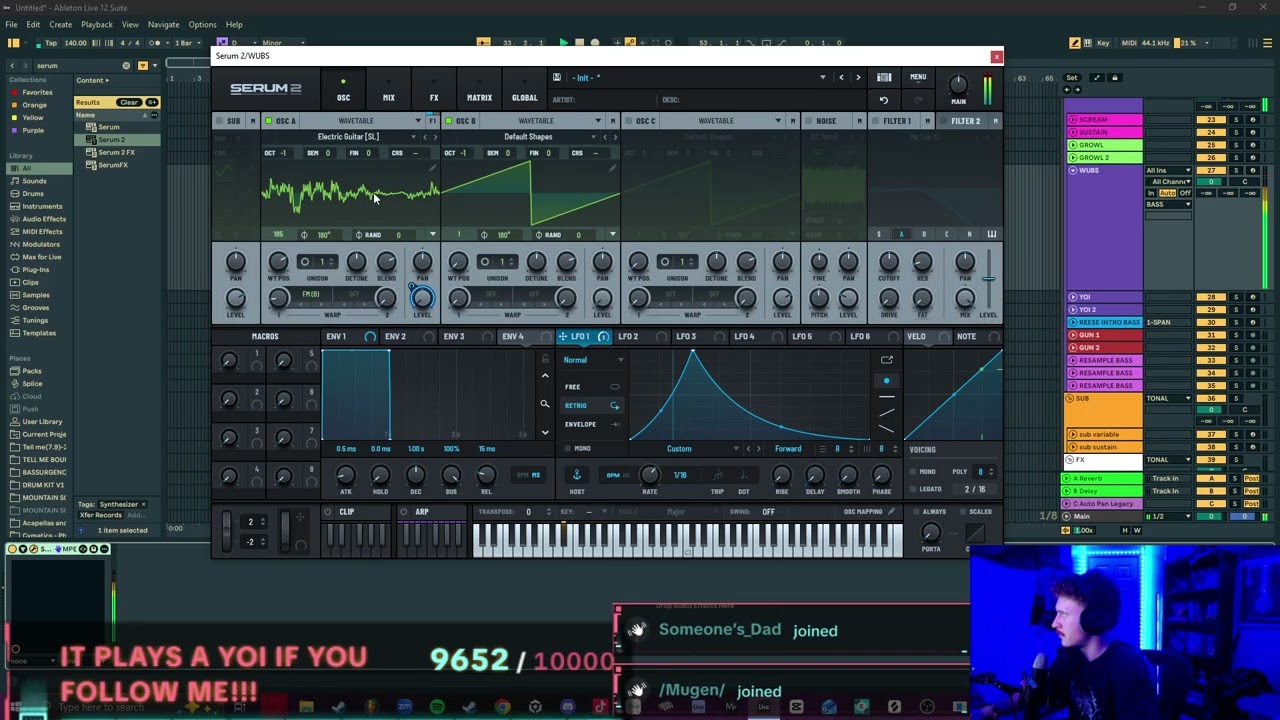Edit the OSC A wavetable with pencil icon
The image size is (1280, 720).
[x=433, y=168]
